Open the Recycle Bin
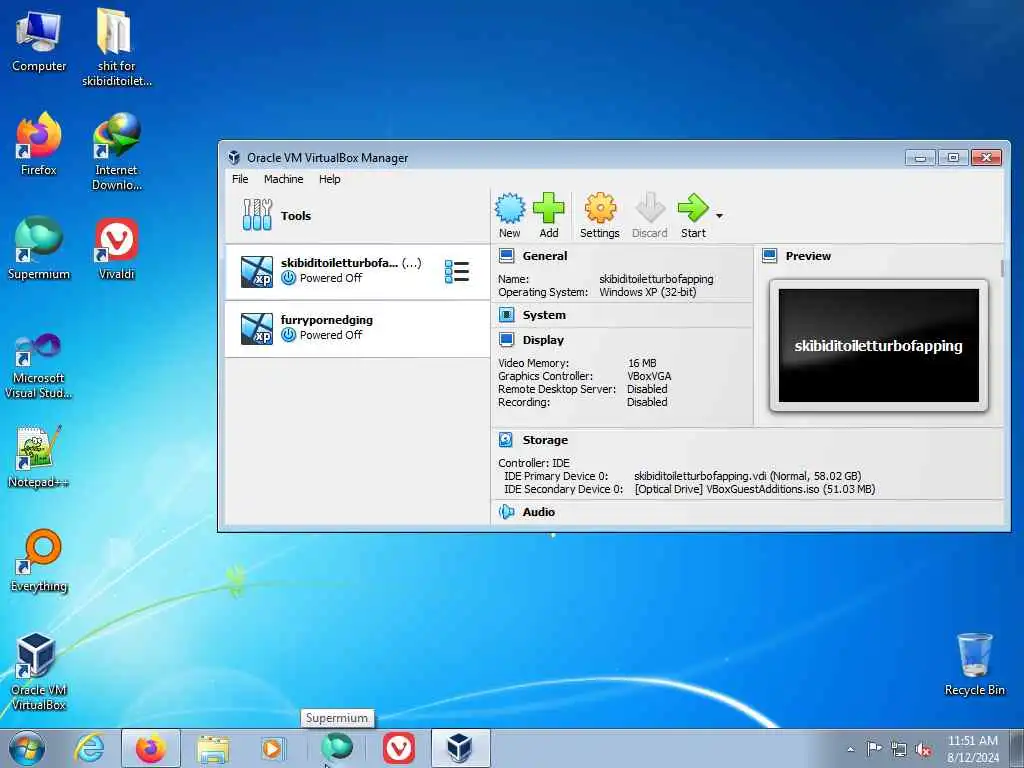1024x768 pixels. pyautogui.click(x=974, y=665)
